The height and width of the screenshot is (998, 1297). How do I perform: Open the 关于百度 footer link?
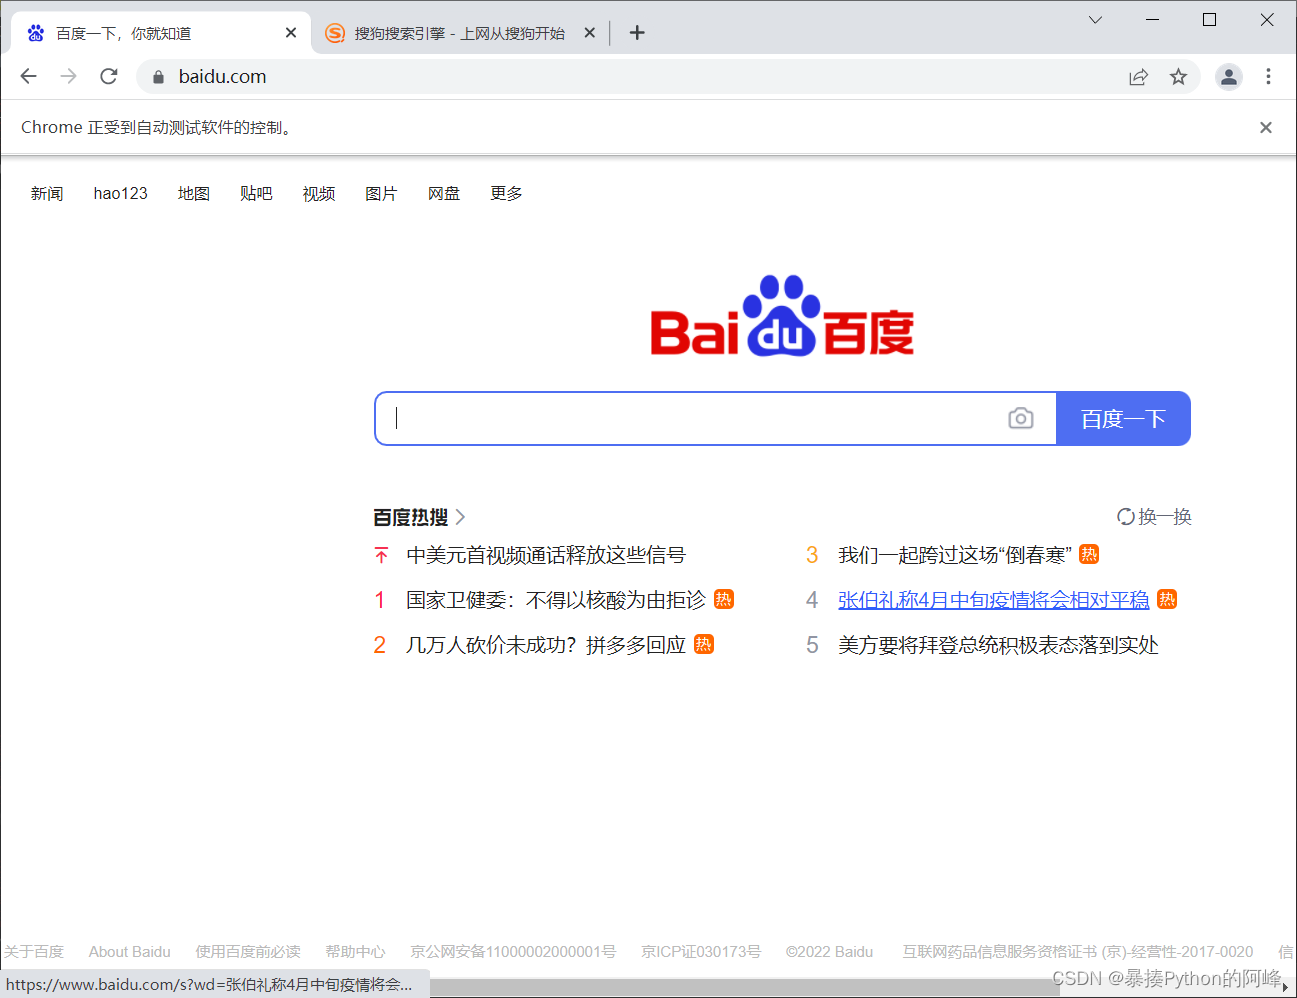click(x=33, y=952)
